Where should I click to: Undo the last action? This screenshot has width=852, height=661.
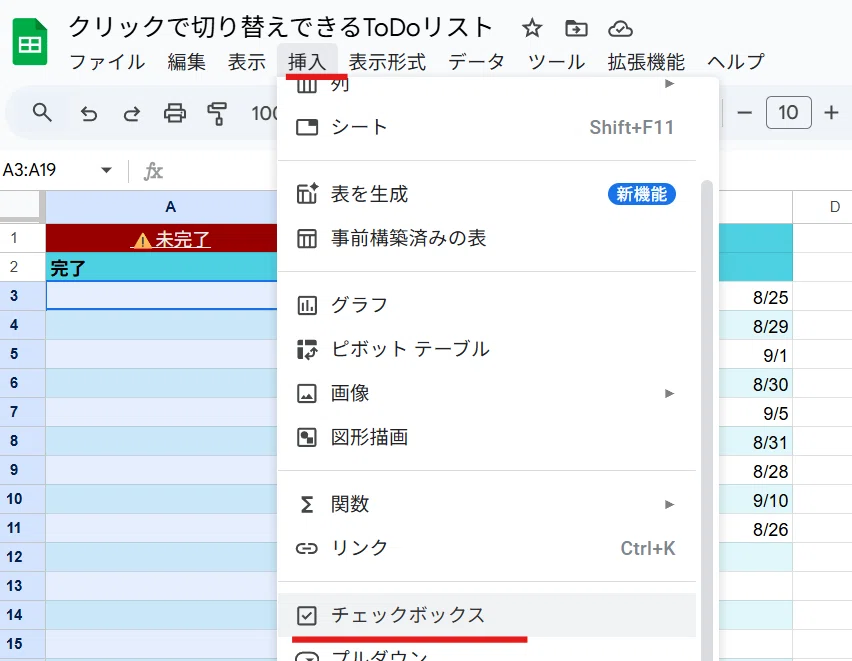89,114
